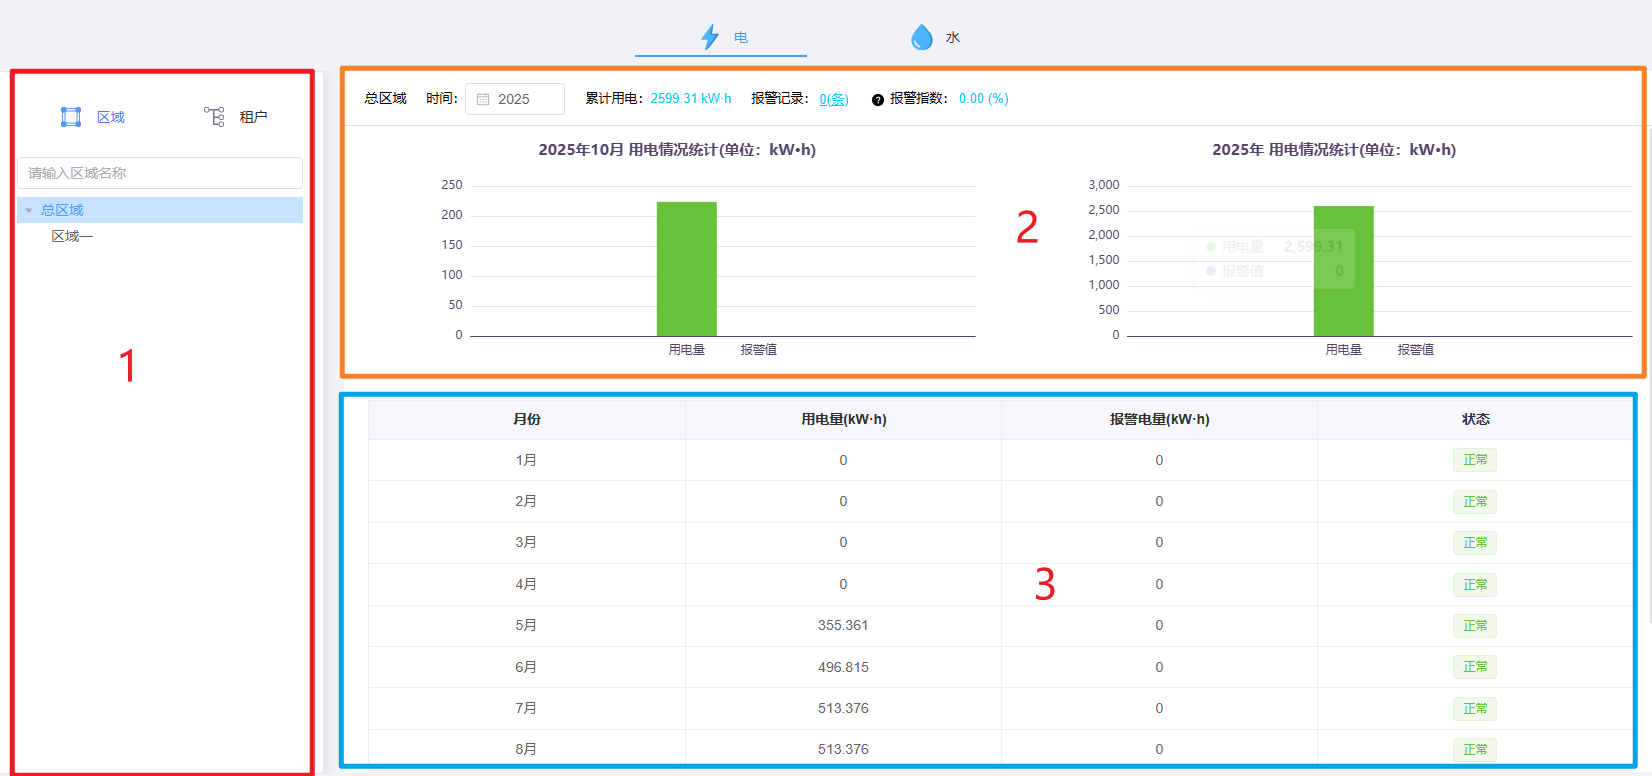Click 报警值 axis label under the 2025年10月 chart

click(x=759, y=349)
